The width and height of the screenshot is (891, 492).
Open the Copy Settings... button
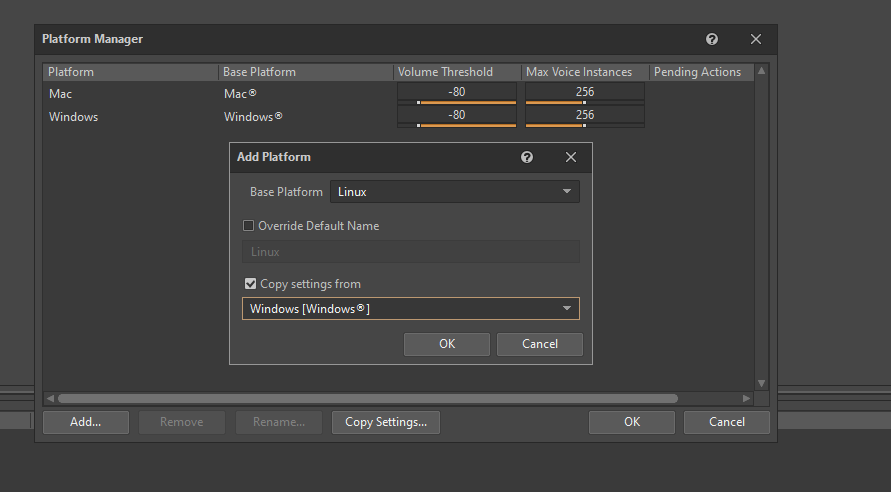tap(386, 422)
